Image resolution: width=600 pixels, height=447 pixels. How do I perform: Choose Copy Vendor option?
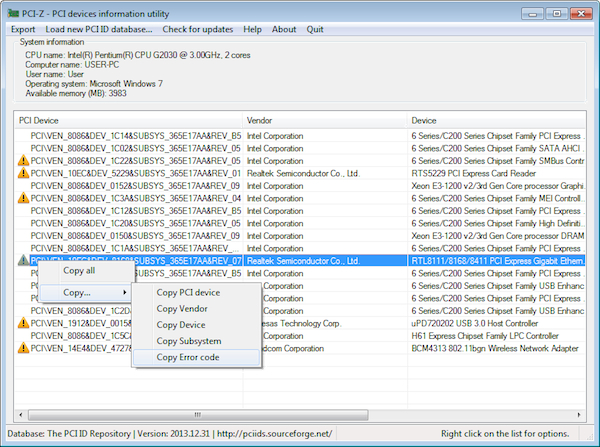click(x=196, y=308)
